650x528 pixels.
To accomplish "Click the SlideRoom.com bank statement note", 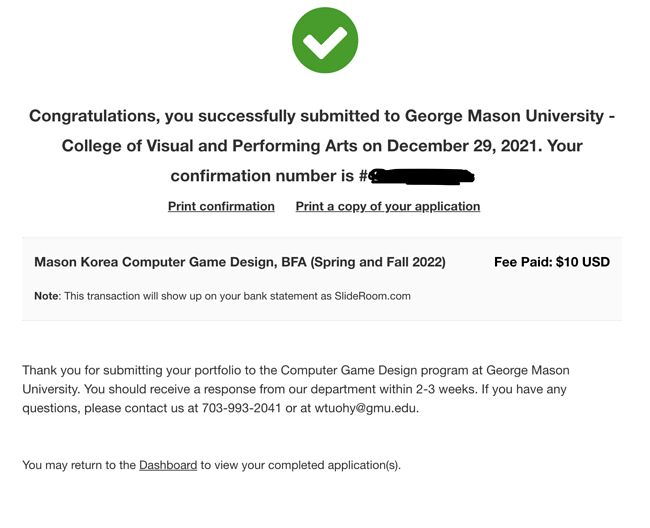I will (x=222, y=296).
